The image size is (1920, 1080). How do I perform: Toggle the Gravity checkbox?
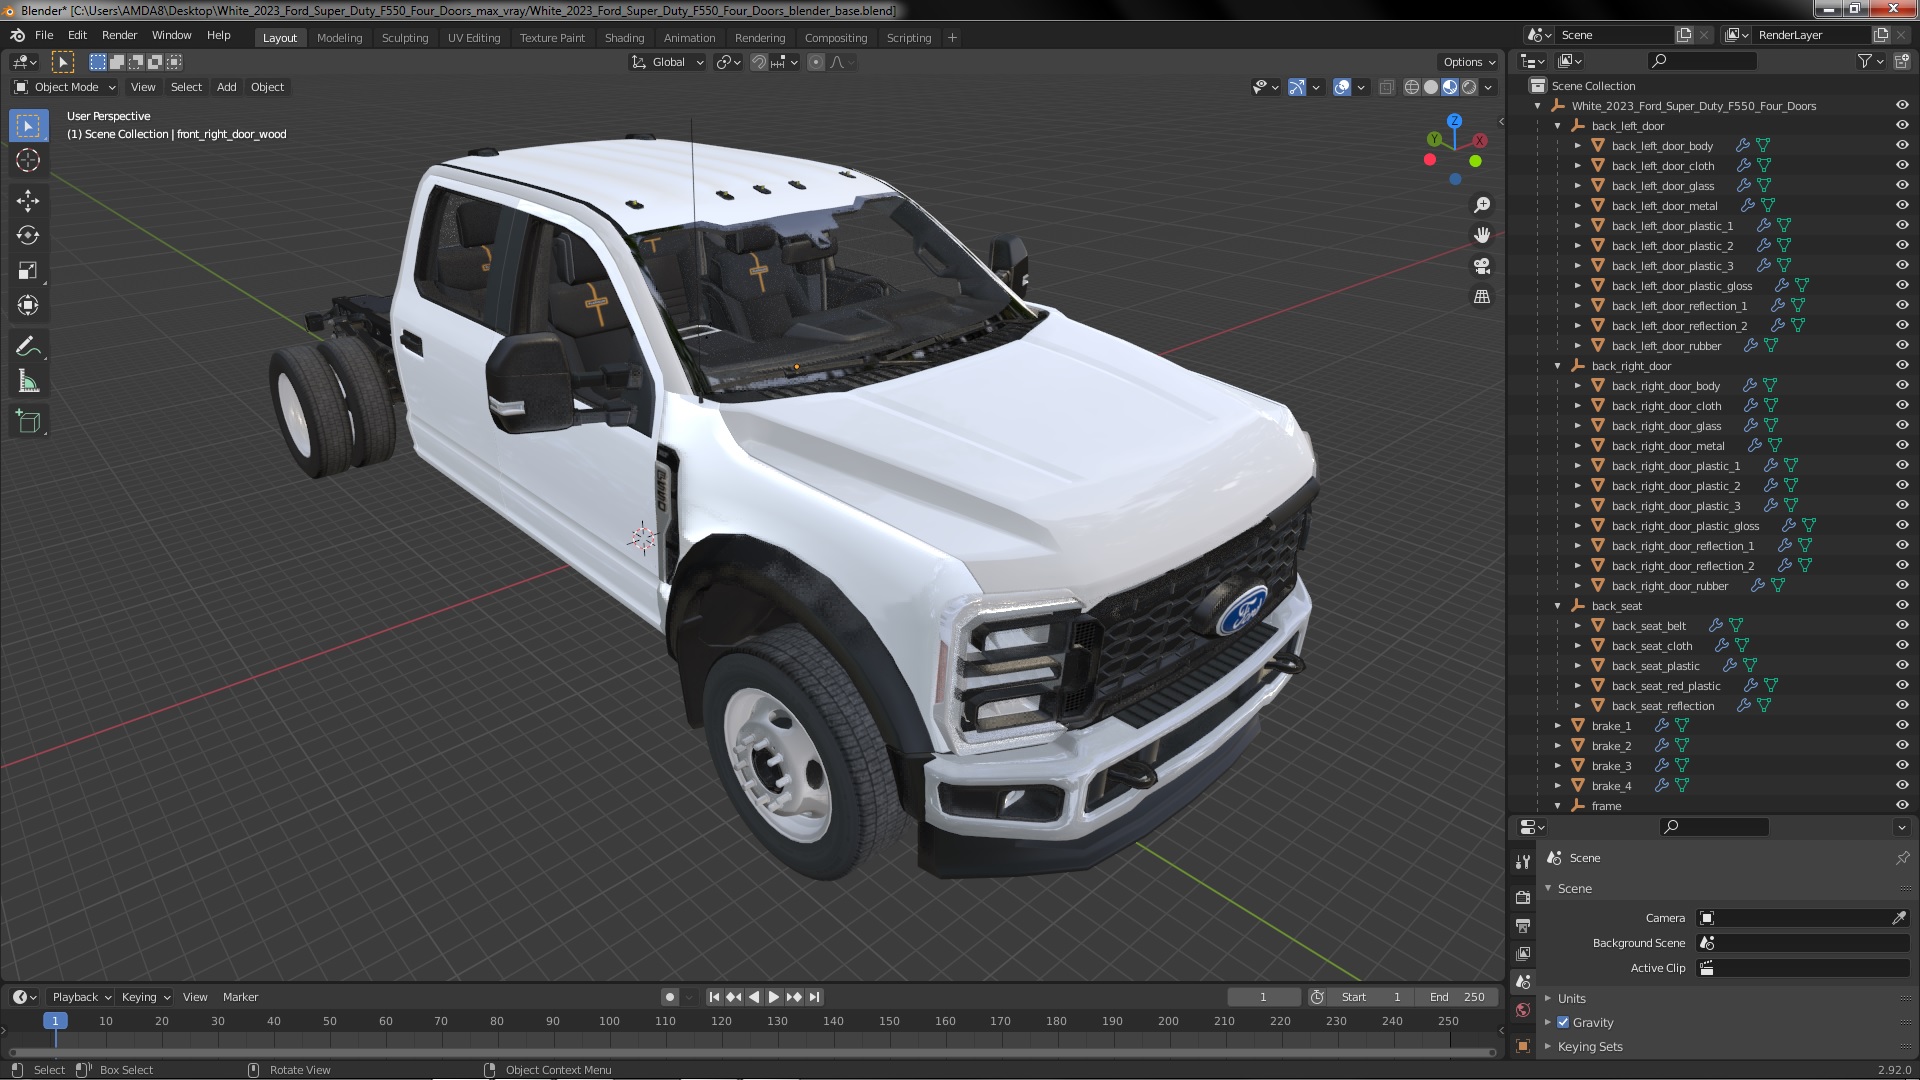pos(1563,1022)
